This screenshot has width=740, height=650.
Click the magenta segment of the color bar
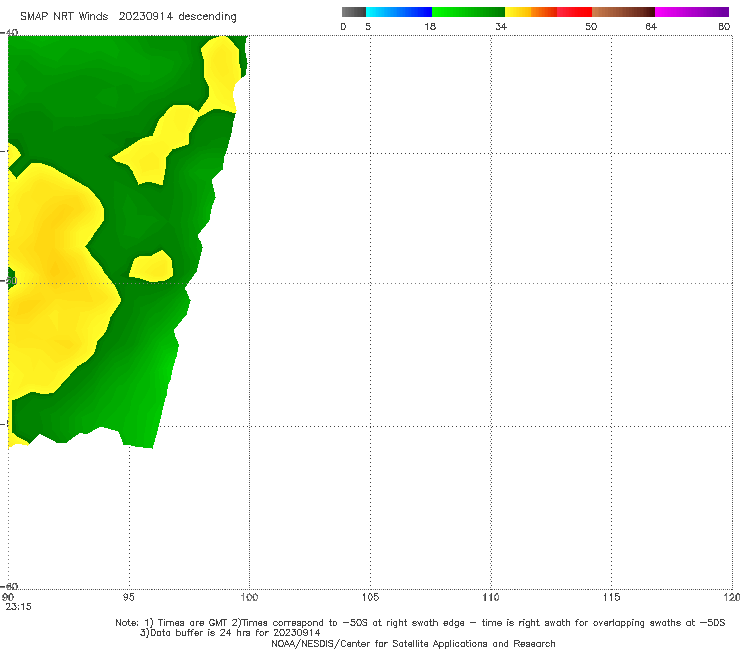[x=692, y=12]
